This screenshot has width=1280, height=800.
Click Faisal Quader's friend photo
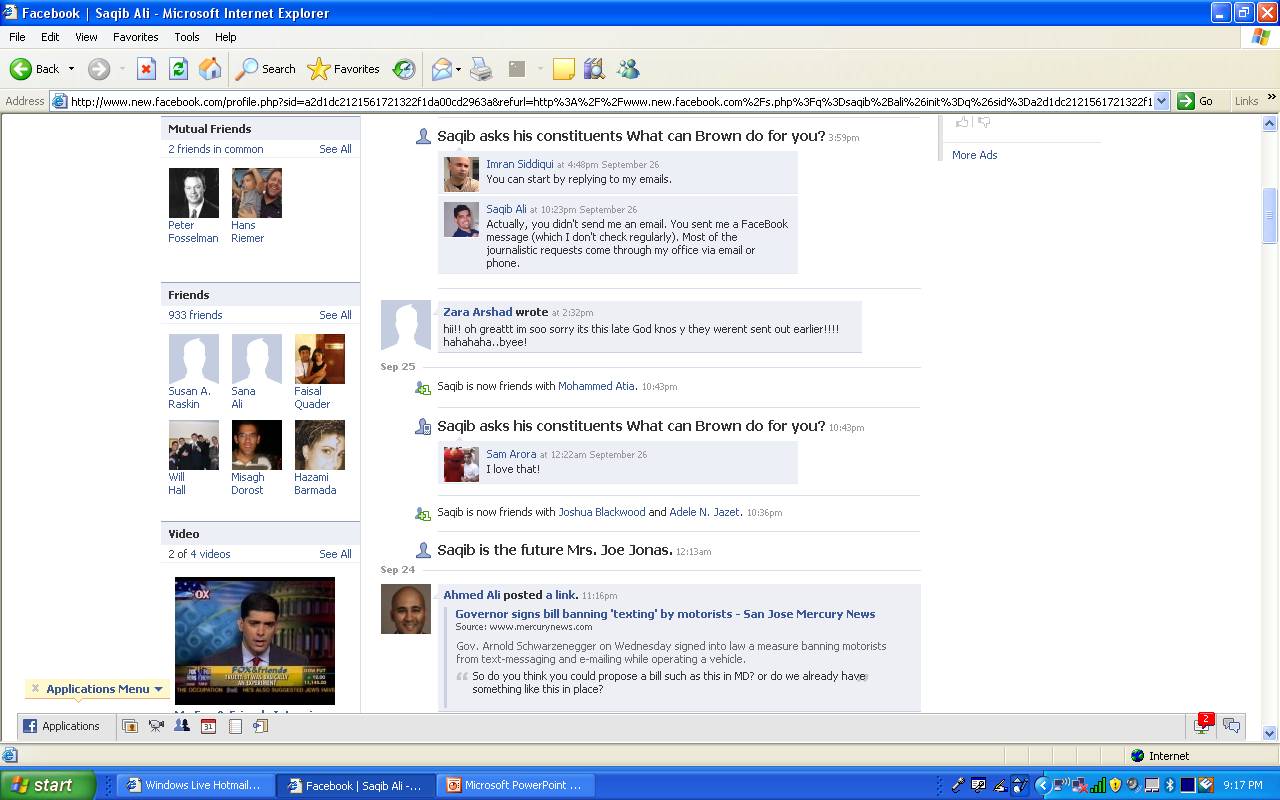click(x=320, y=359)
